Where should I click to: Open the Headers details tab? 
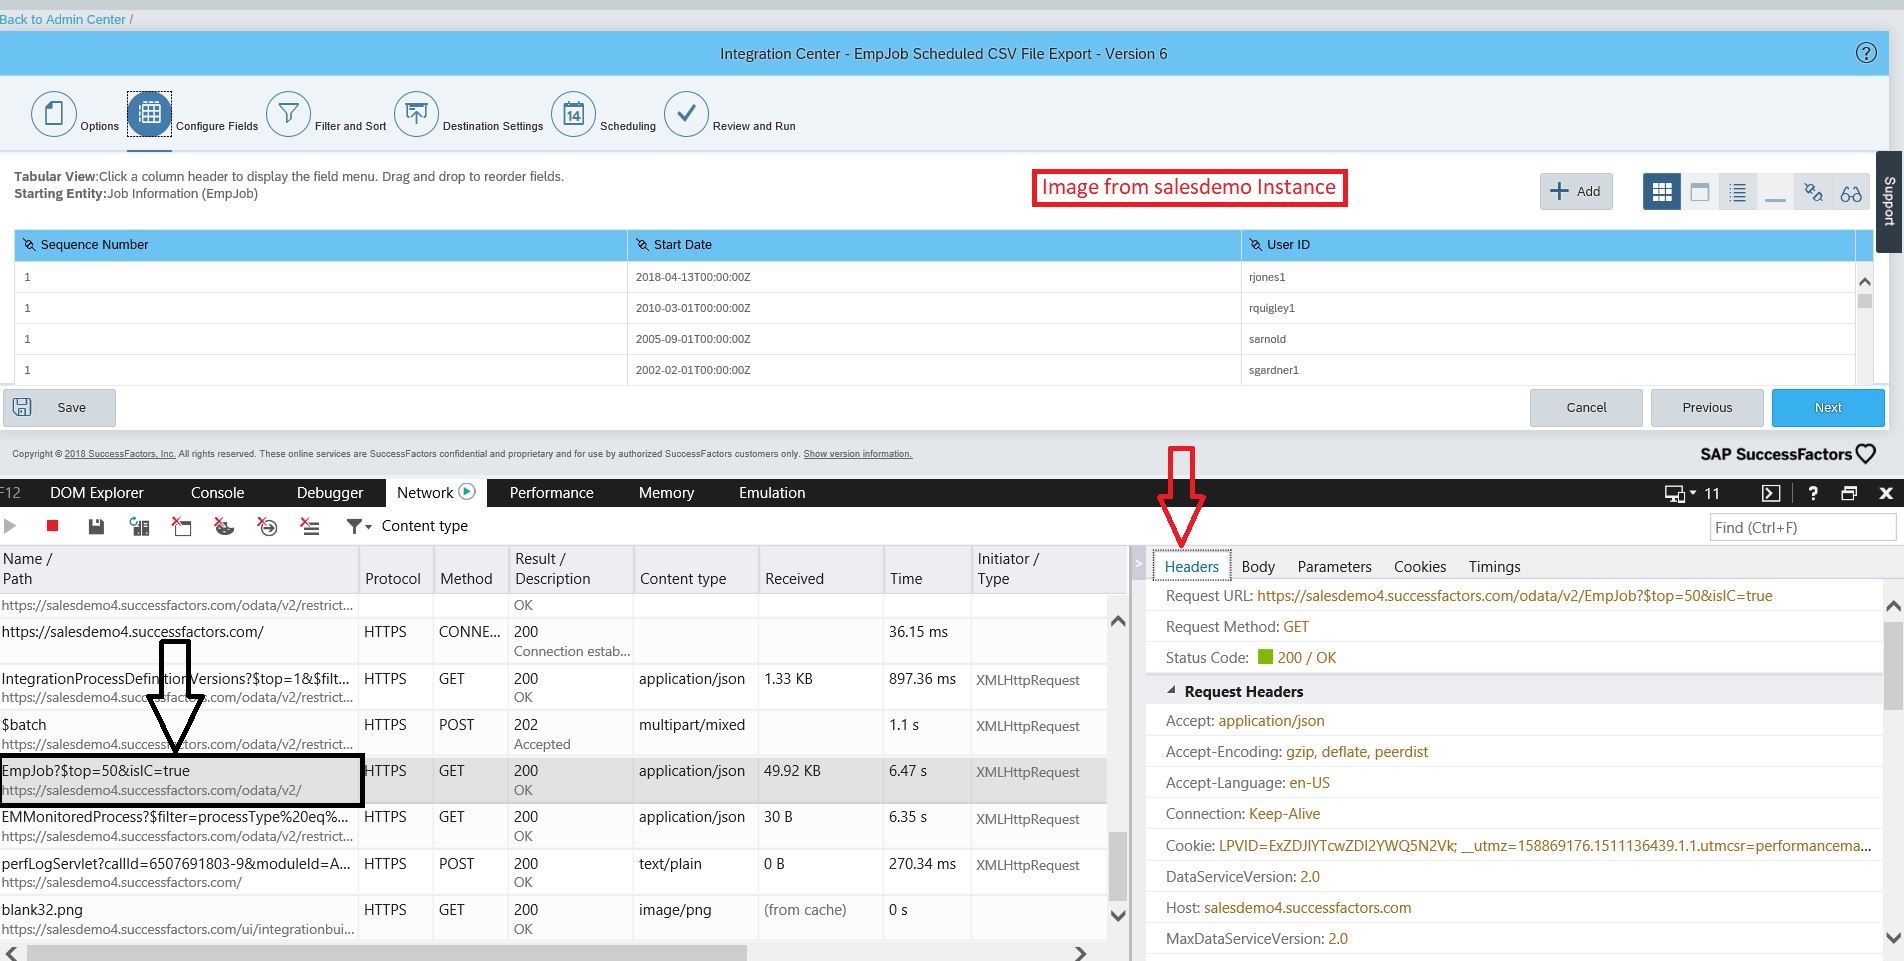[1192, 566]
